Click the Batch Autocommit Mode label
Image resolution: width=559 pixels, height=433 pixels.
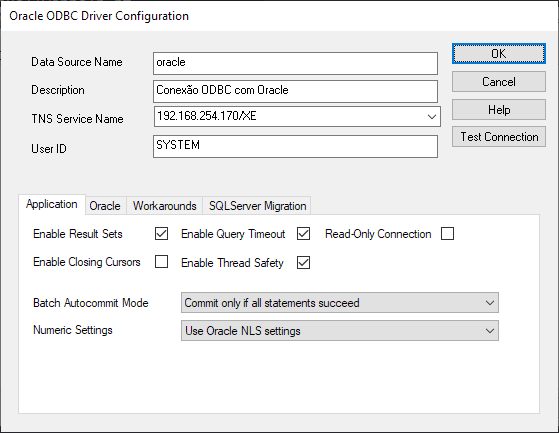click(x=91, y=303)
